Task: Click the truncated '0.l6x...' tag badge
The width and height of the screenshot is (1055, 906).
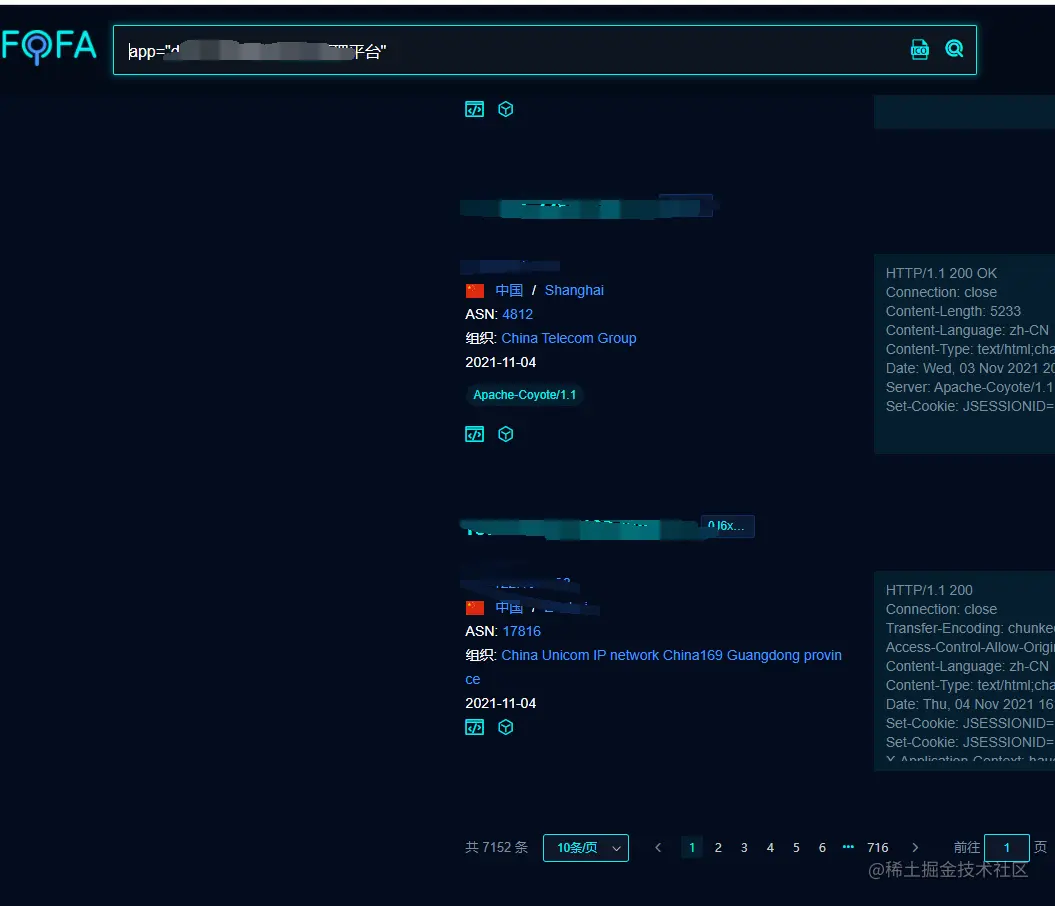Action: 727,526
